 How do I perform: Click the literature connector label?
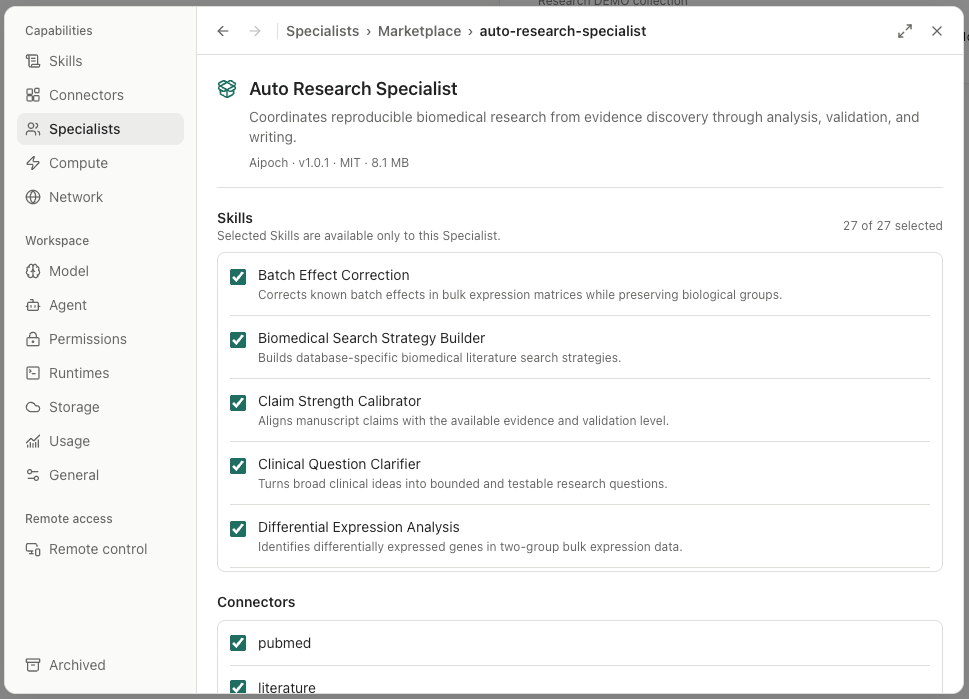(x=287, y=687)
